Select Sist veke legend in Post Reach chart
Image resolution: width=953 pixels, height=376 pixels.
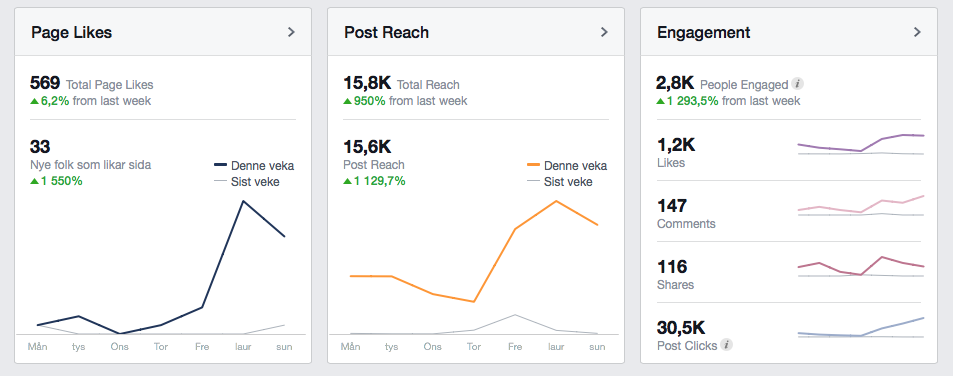[x=559, y=182]
